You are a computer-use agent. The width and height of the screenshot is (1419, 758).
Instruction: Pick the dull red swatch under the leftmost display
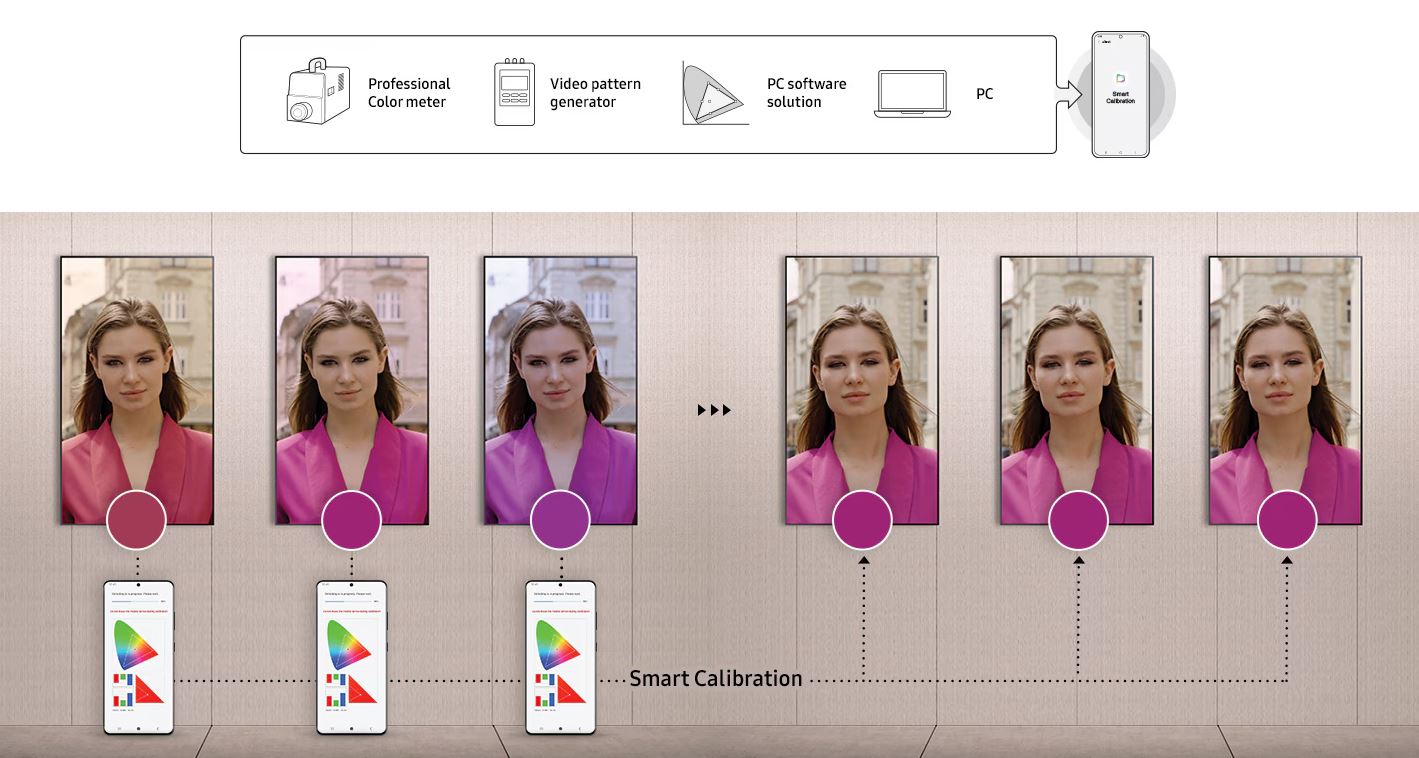click(136, 520)
